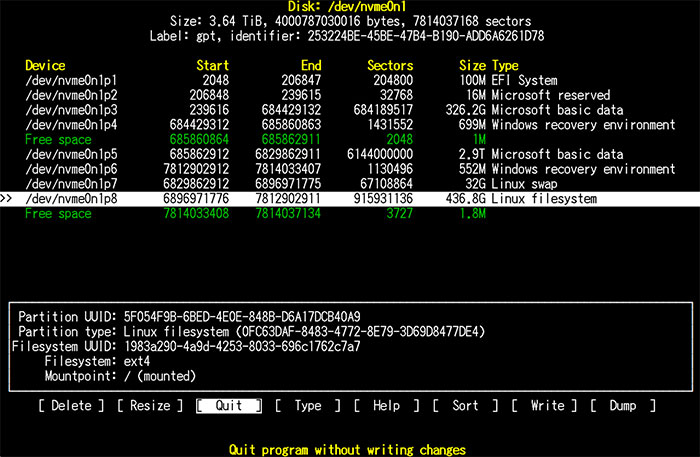Select partition row /dev/nvme0n1p3
Image resolution: width=700 pixels, height=457 pixels.
pyautogui.click(x=350, y=110)
